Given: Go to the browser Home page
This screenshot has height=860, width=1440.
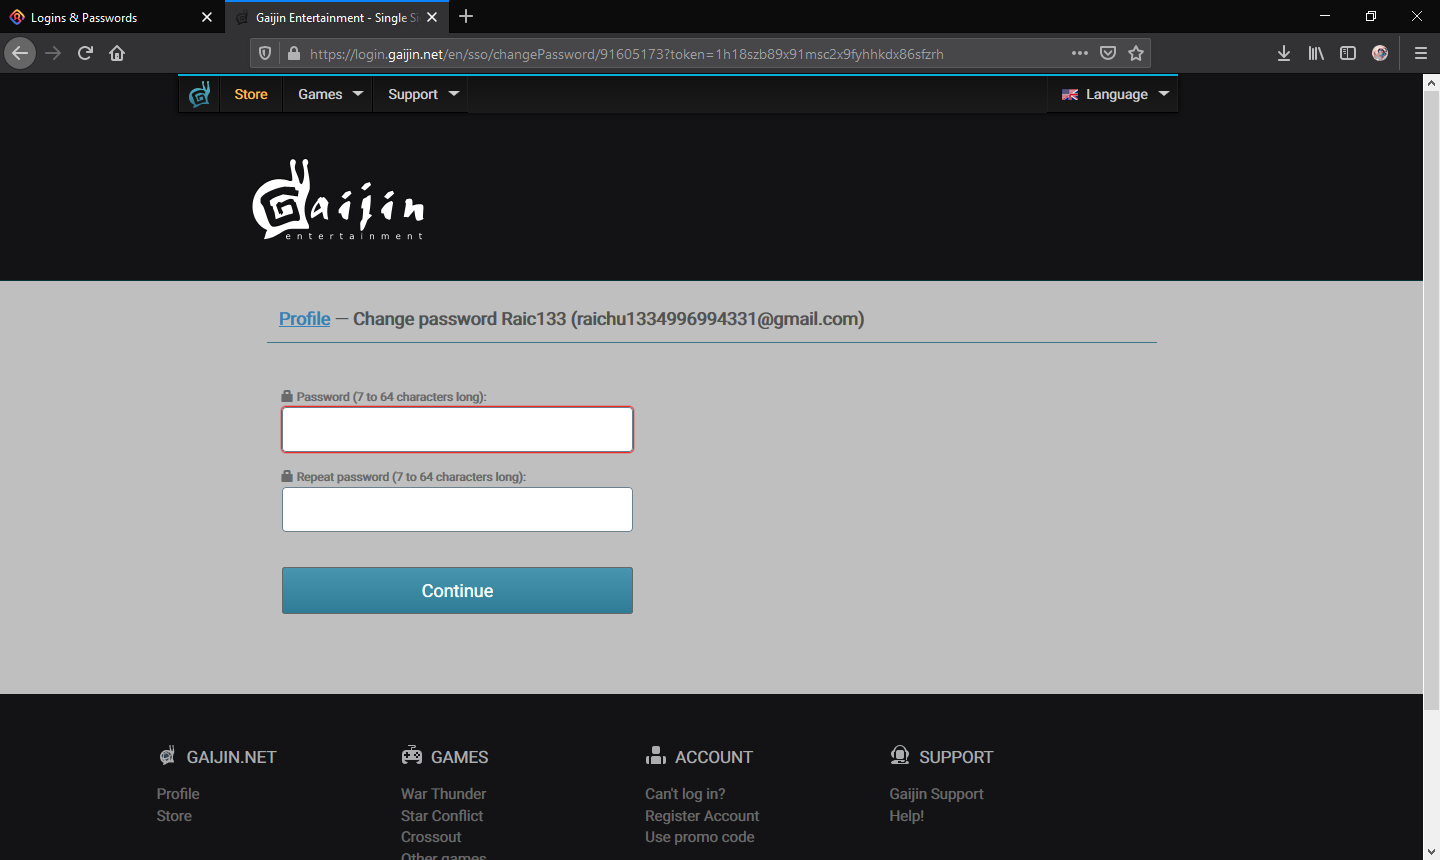Looking at the screenshot, I should click(117, 53).
